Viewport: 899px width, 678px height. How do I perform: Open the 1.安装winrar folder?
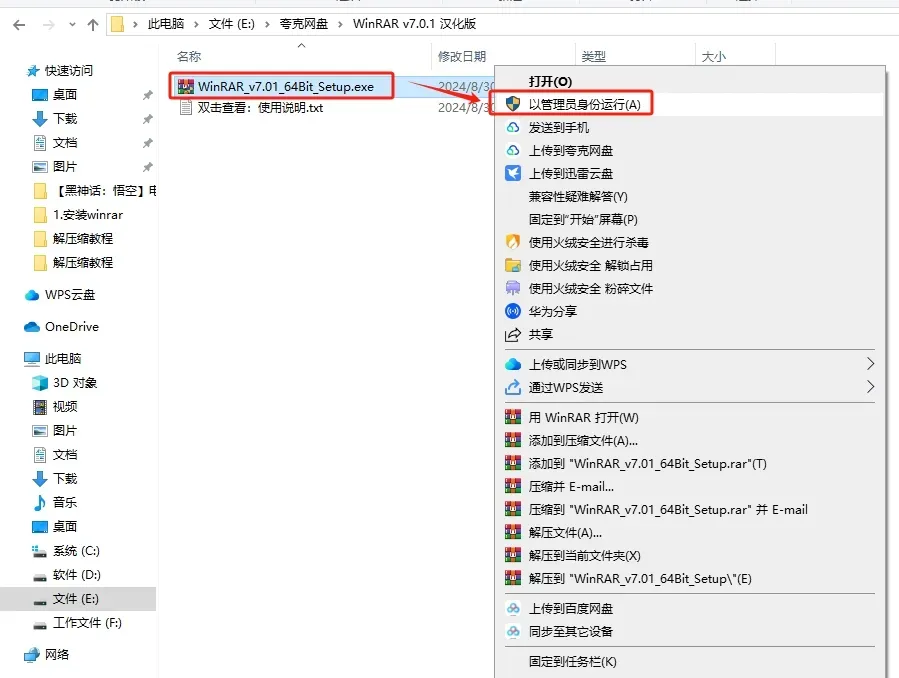point(88,215)
